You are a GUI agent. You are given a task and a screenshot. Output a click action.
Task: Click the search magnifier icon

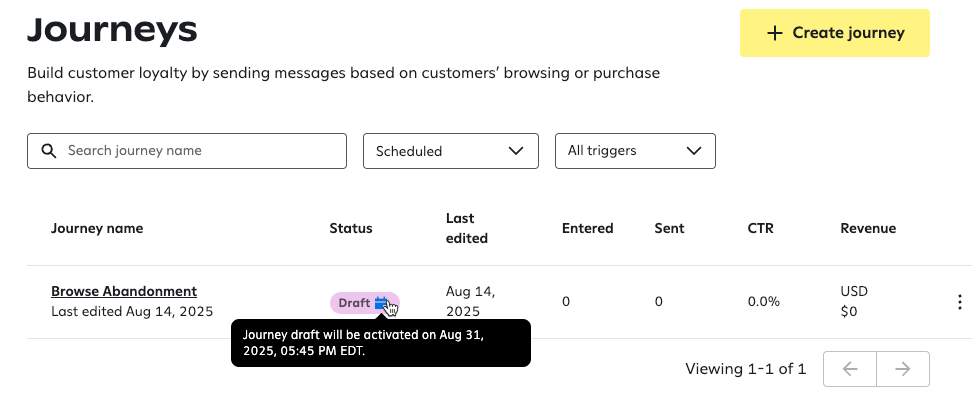pos(48,151)
